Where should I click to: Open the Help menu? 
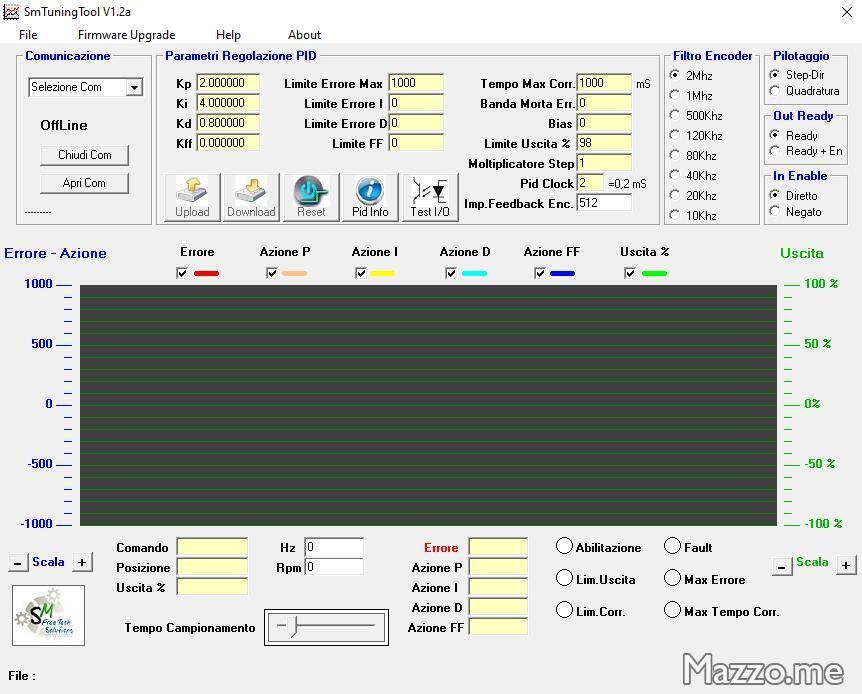point(228,35)
